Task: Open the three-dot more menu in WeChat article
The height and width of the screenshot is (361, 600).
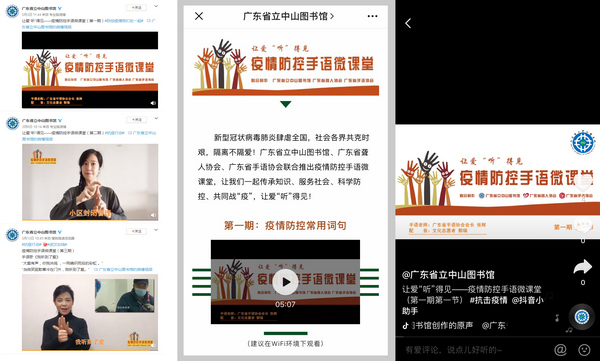Action: pyautogui.click(x=372, y=16)
